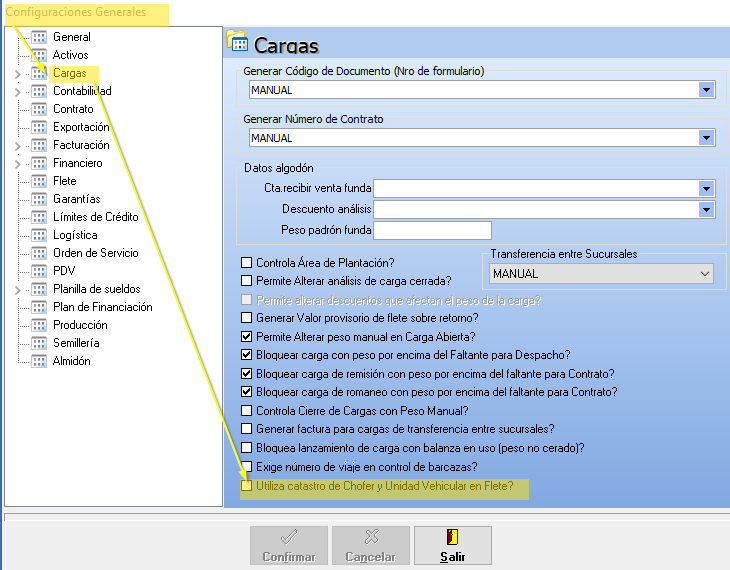Open Cta.recibir venta funda dropdown
Screen dimensions: 730x570
(706, 189)
